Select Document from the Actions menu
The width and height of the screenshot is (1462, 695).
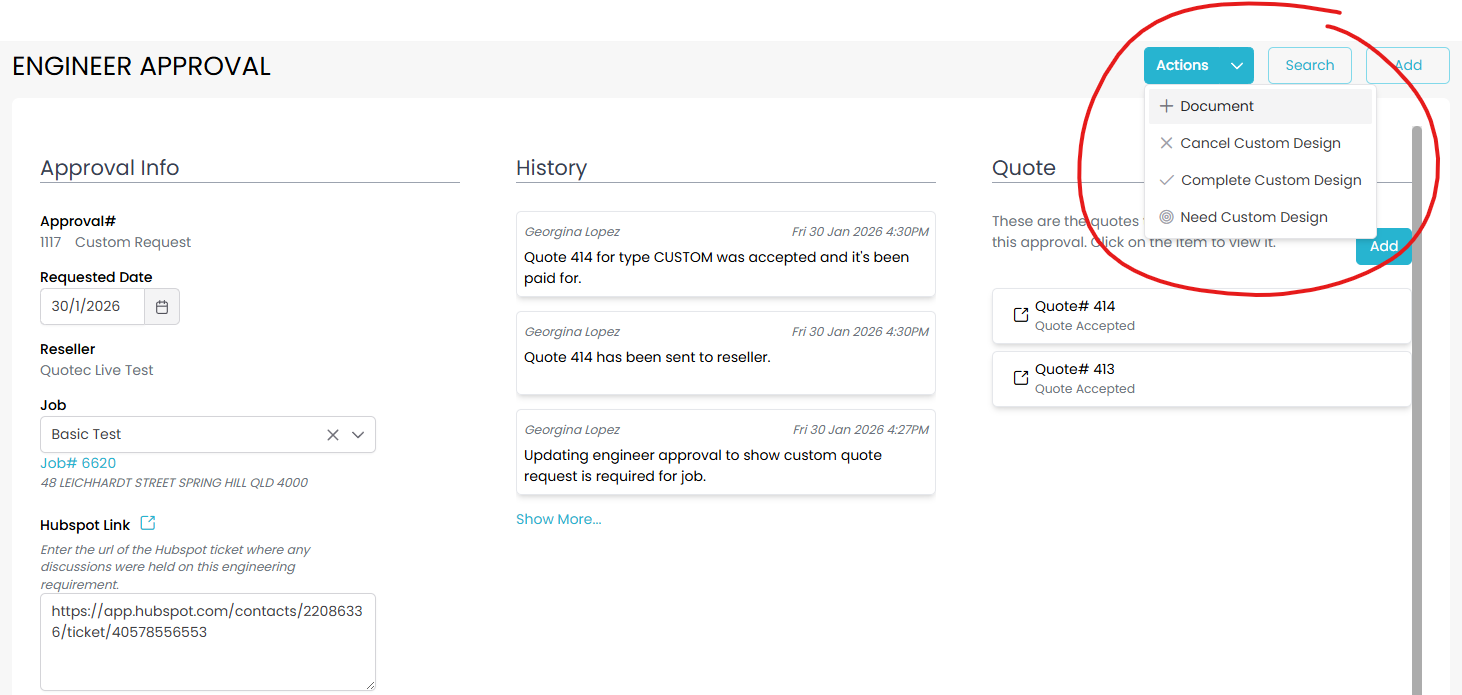[x=1217, y=106]
